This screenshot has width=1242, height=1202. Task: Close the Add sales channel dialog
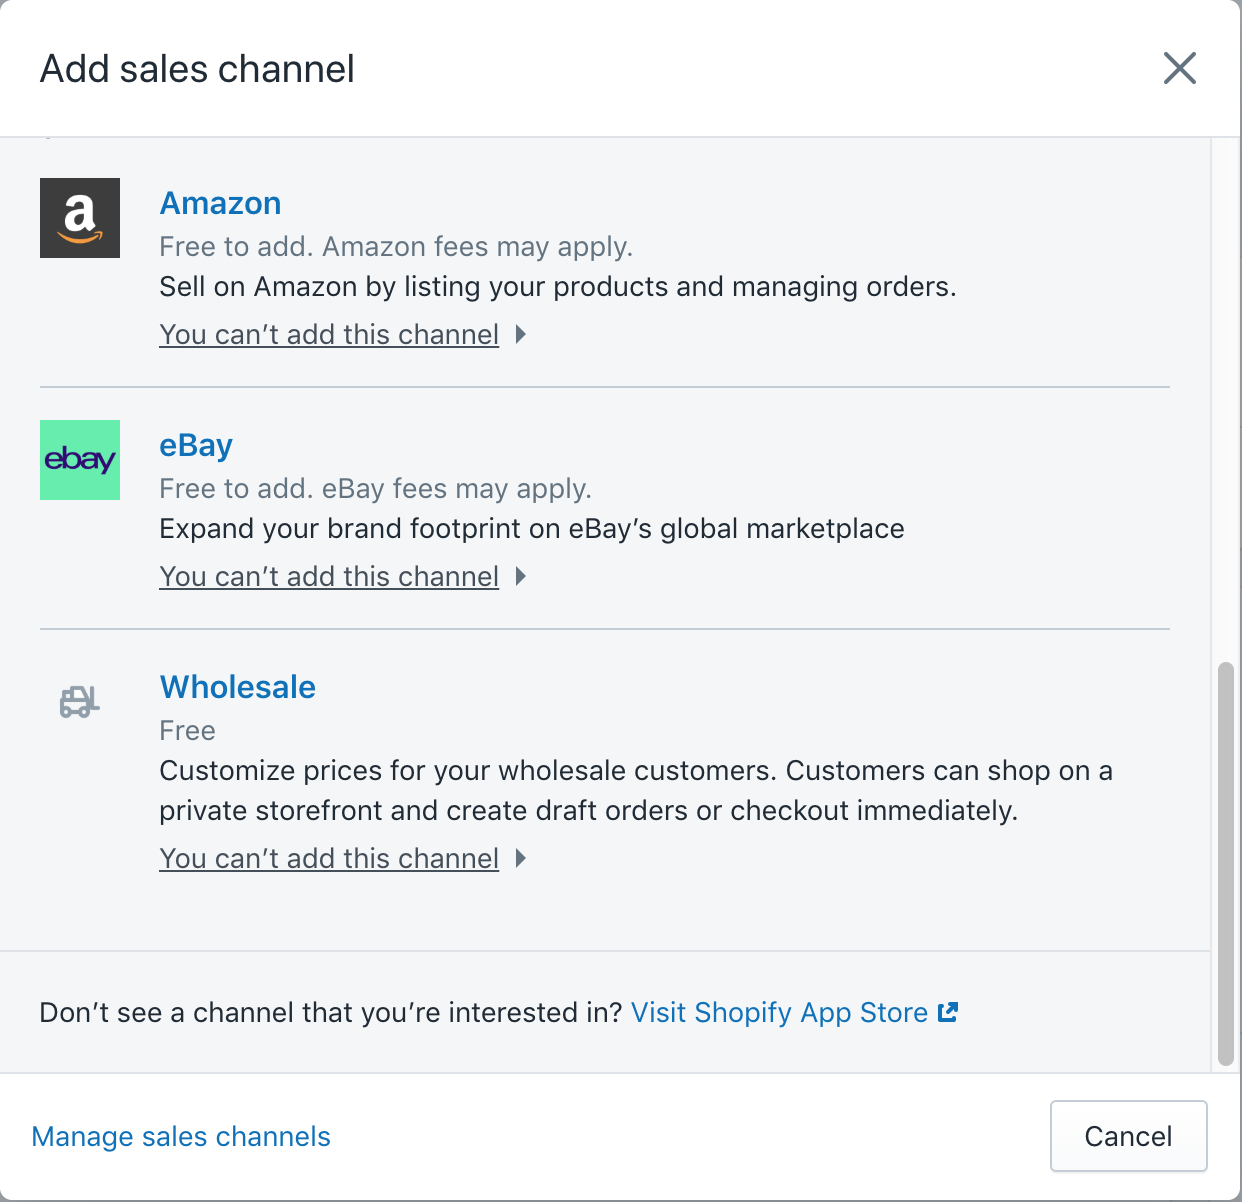(1180, 68)
